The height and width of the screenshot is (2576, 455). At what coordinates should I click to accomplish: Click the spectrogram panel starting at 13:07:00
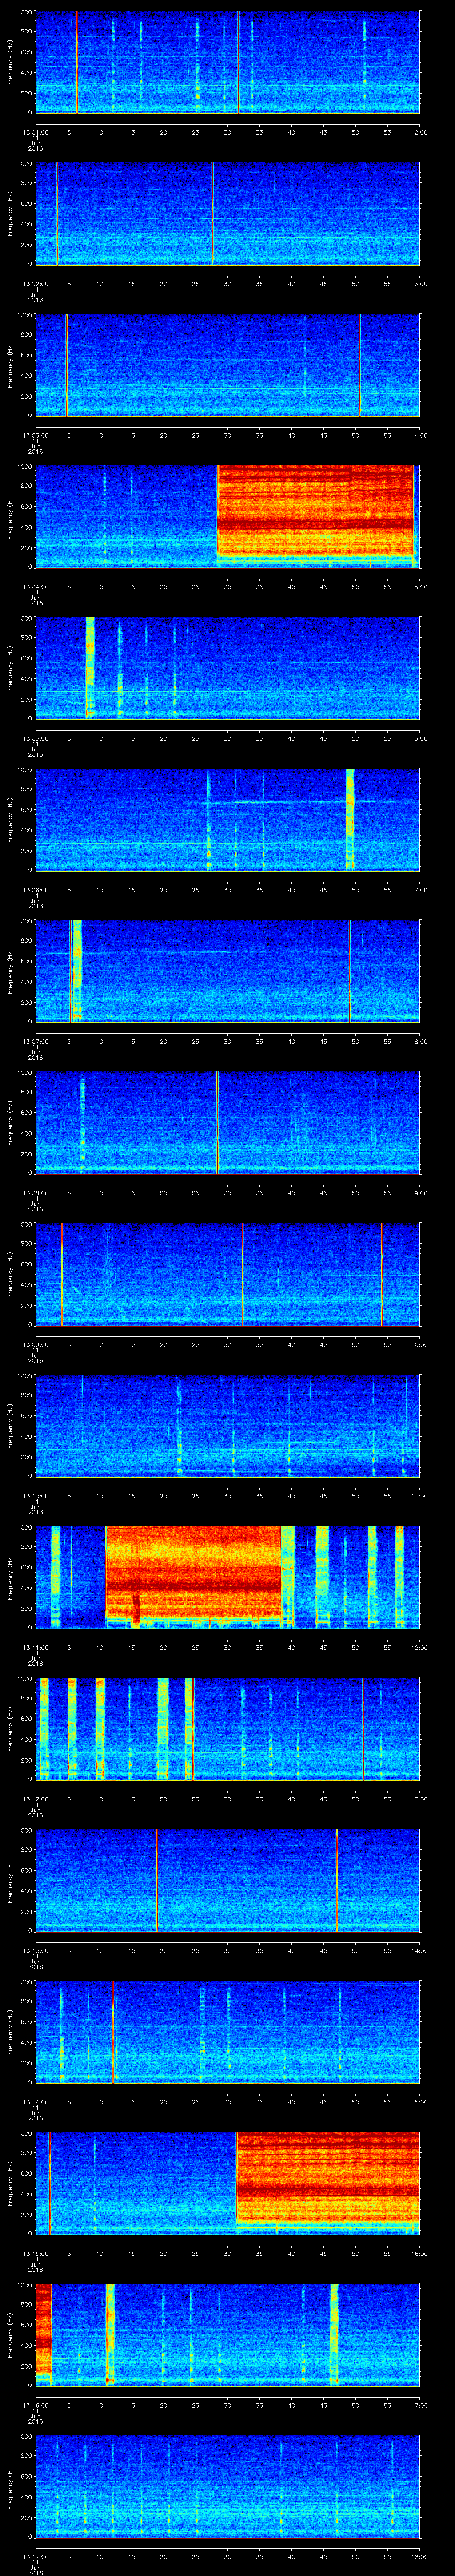click(x=227, y=971)
